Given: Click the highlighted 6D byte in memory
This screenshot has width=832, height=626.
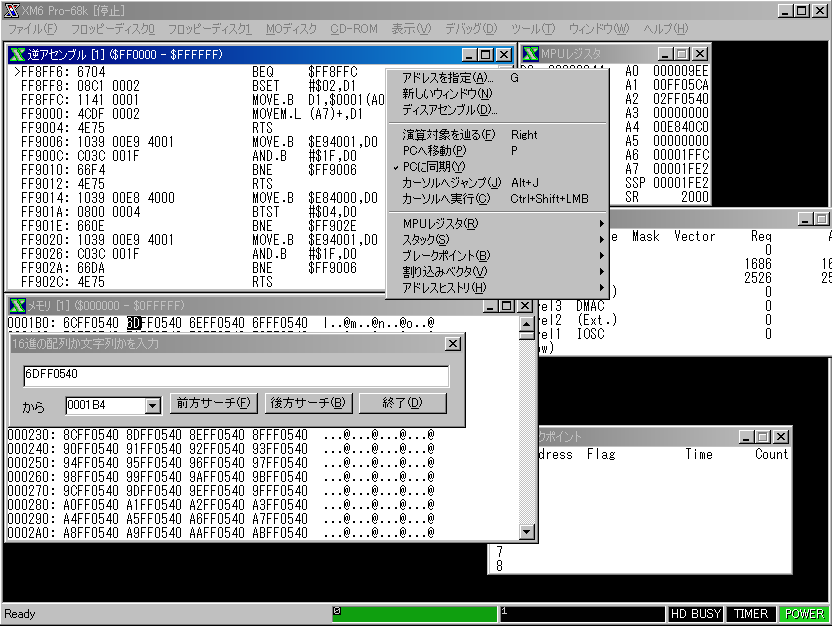Looking at the screenshot, I should pyautogui.click(x=133, y=323).
